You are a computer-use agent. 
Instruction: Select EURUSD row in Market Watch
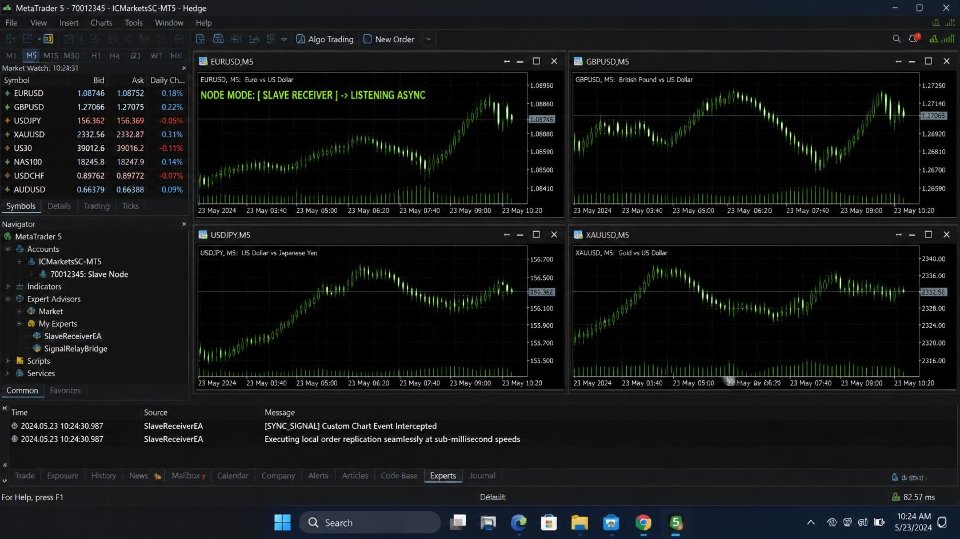(94, 93)
